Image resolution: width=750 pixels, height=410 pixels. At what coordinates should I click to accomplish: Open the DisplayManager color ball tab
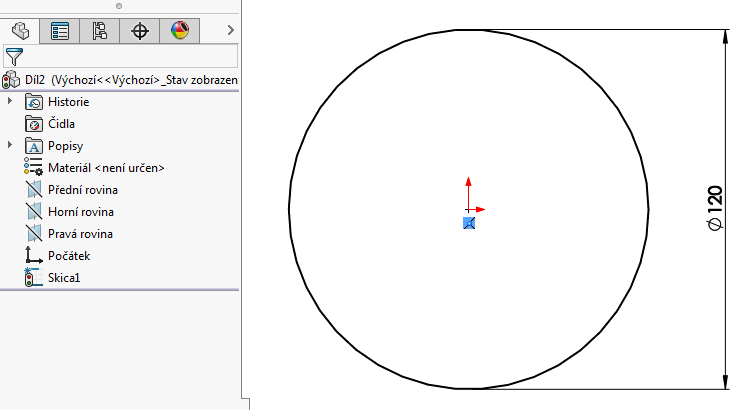pos(180,31)
